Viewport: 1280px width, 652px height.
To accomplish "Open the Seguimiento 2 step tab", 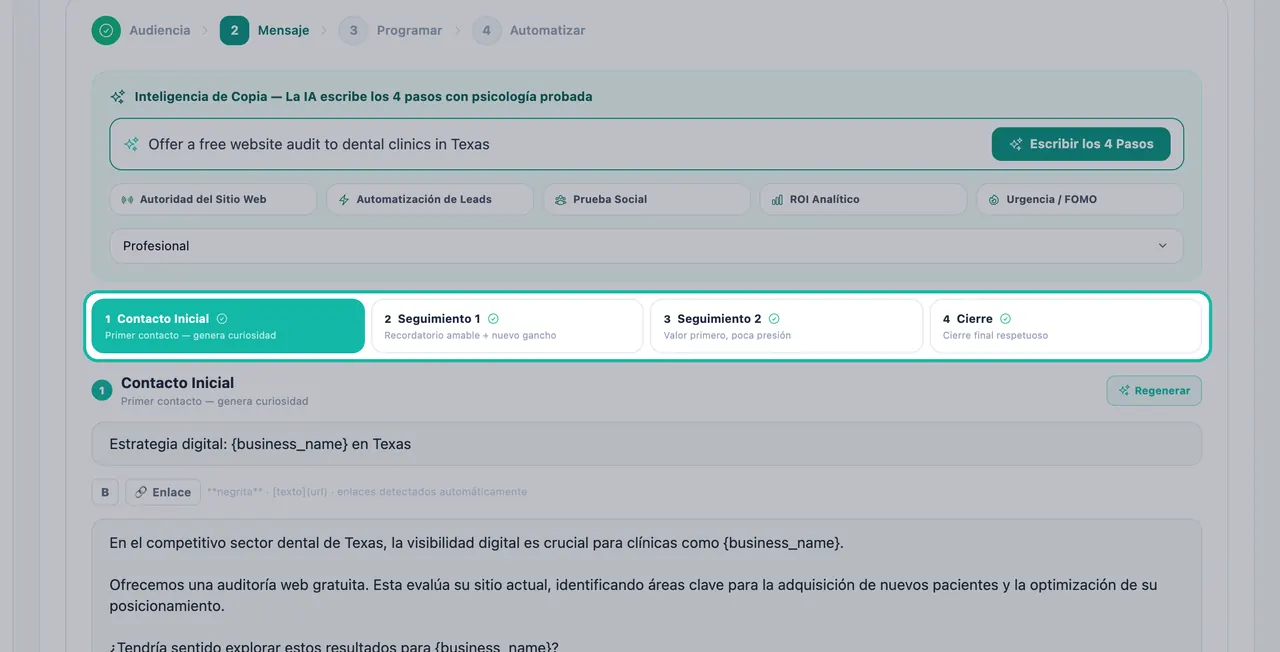I will coord(786,326).
